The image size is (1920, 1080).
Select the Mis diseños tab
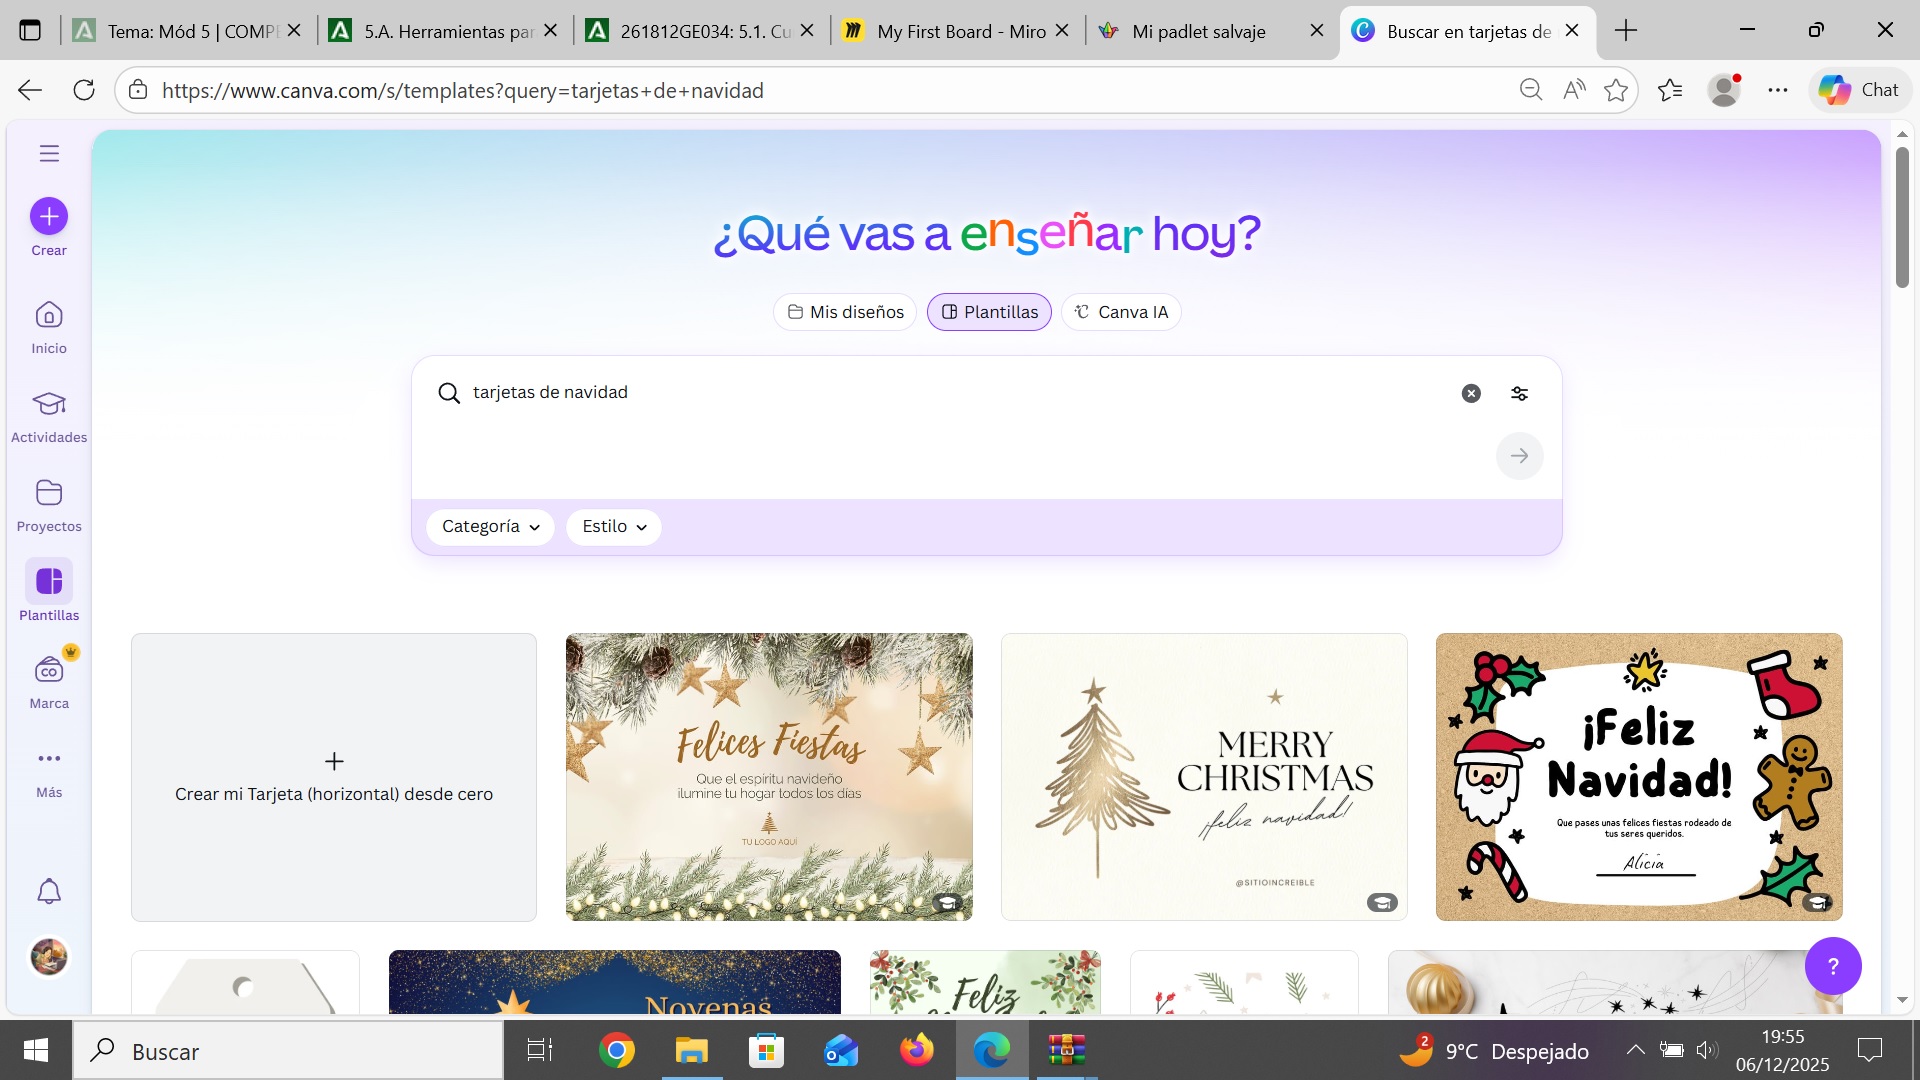point(845,312)
